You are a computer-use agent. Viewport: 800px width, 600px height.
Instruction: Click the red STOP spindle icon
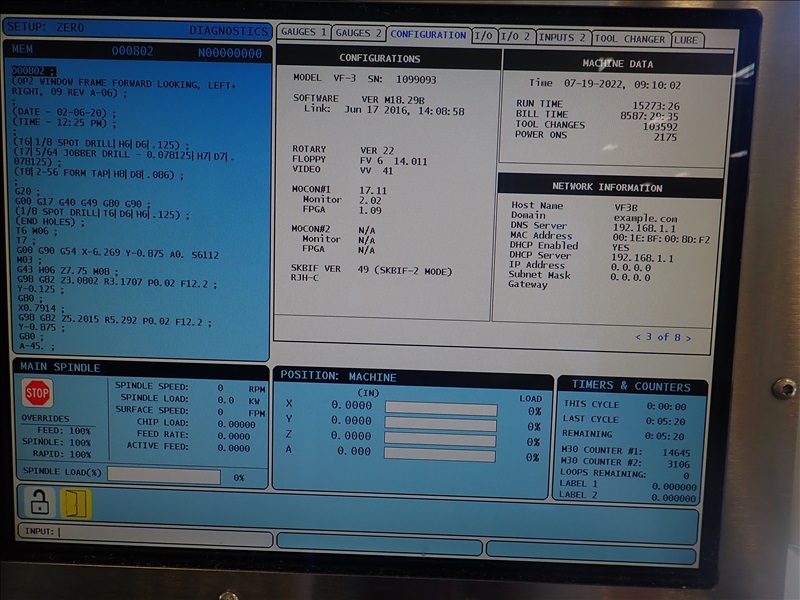(x=37, y=393)
